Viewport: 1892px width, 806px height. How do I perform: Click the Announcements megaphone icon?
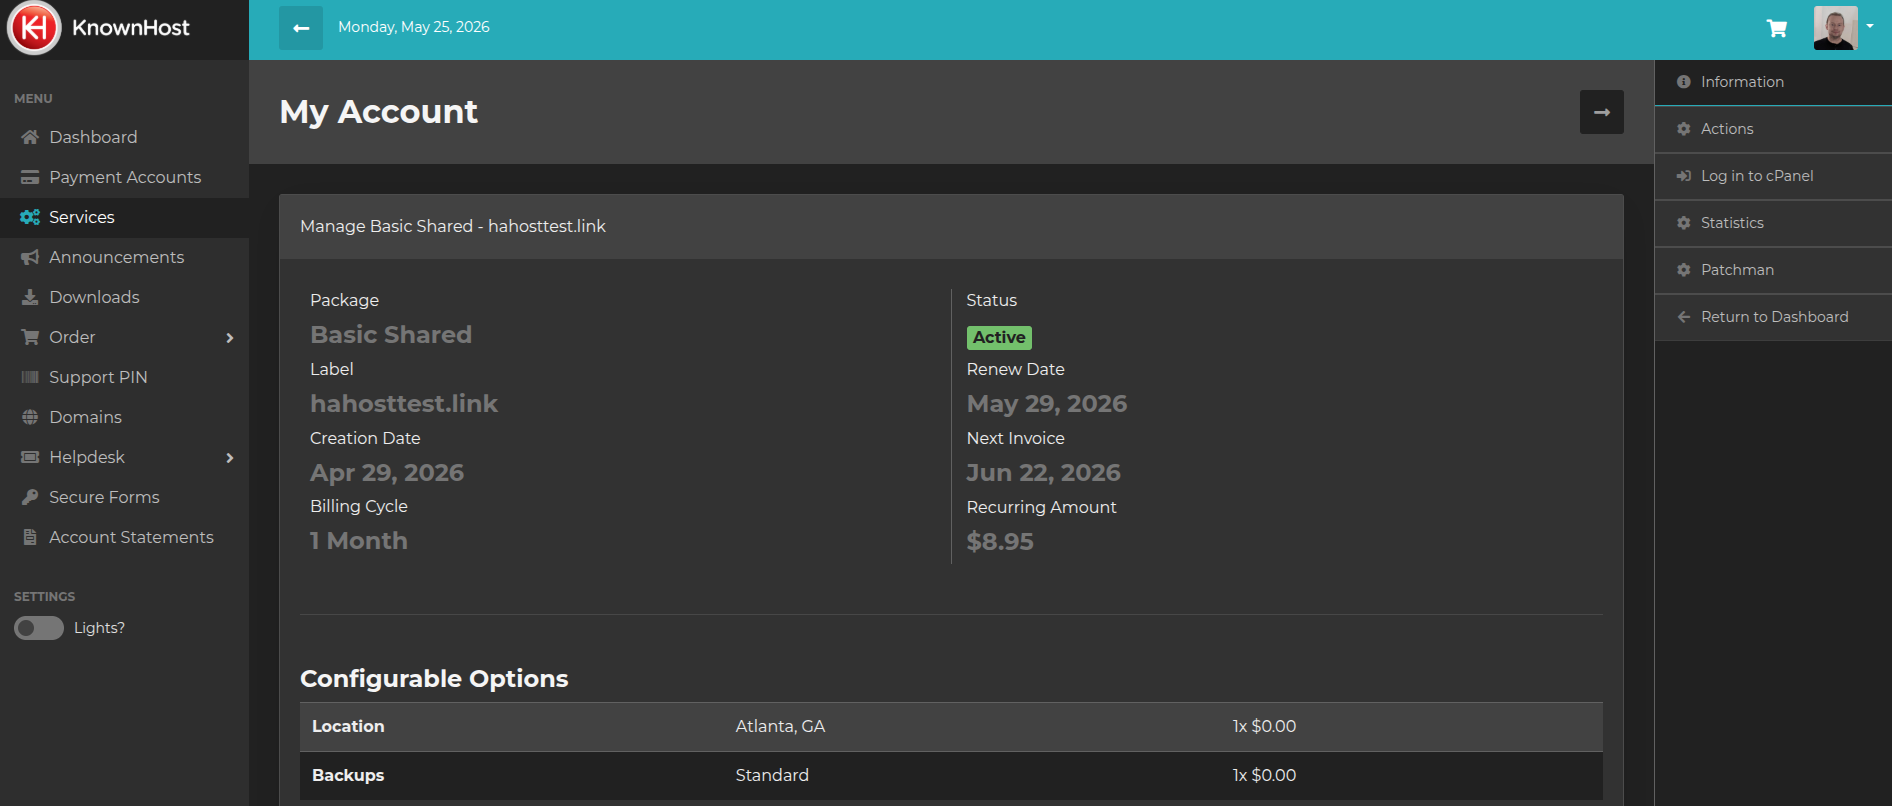coord(30,257)
